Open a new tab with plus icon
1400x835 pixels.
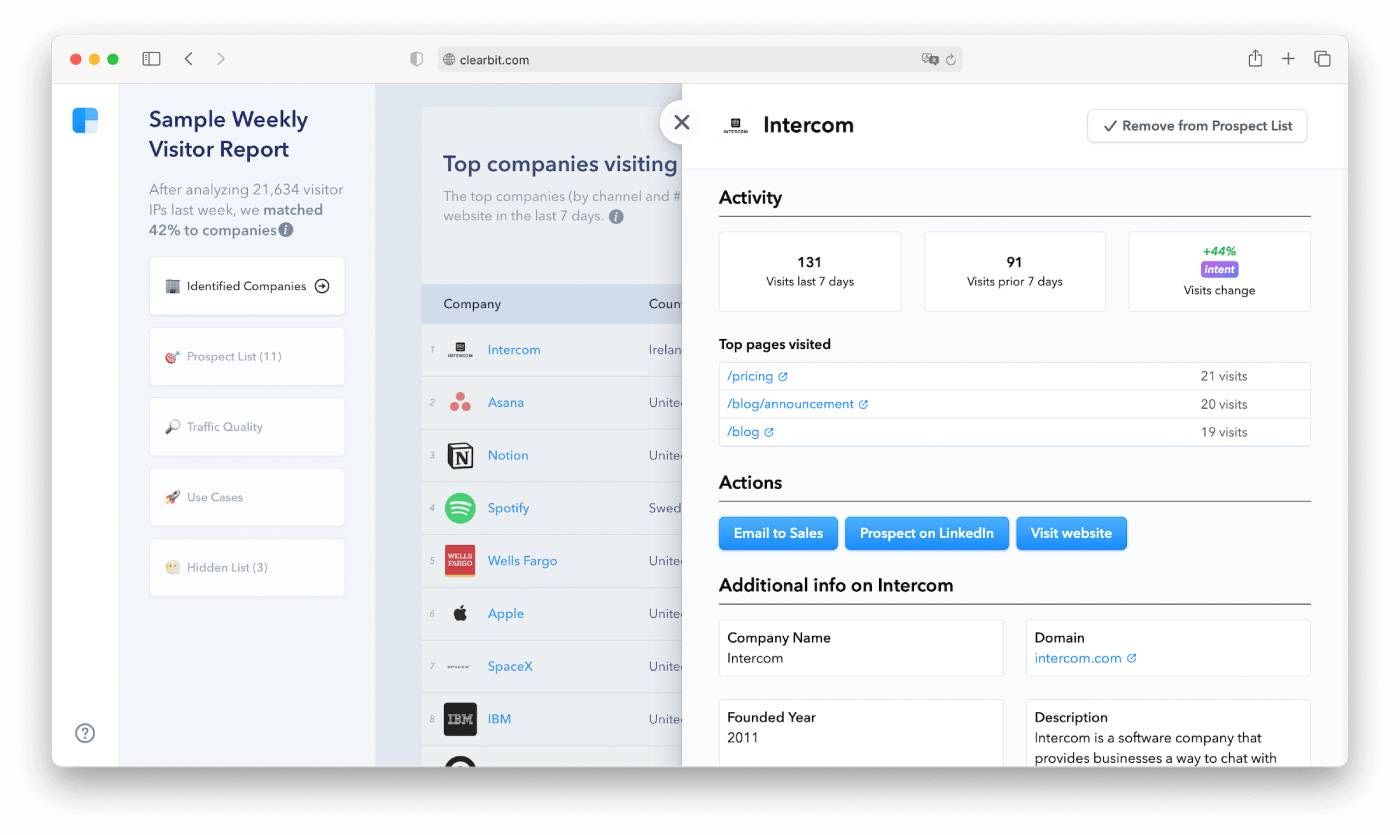coord(1288,59)
